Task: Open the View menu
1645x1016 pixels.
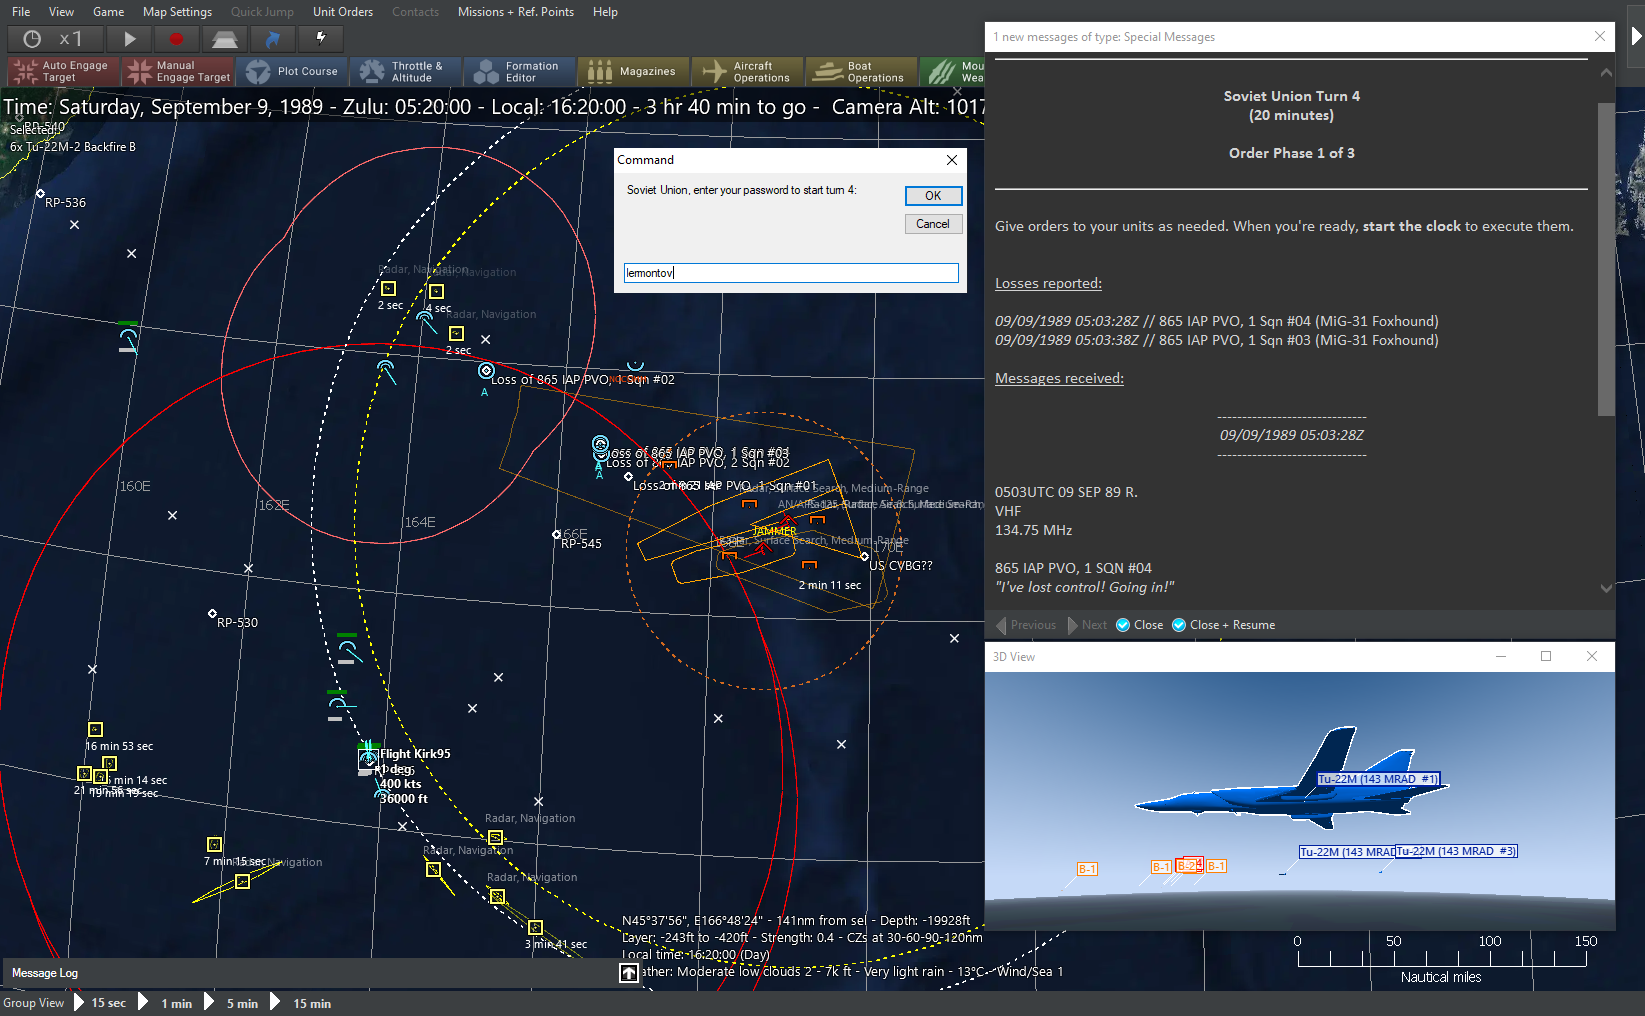Action: (x=61, y=12)
